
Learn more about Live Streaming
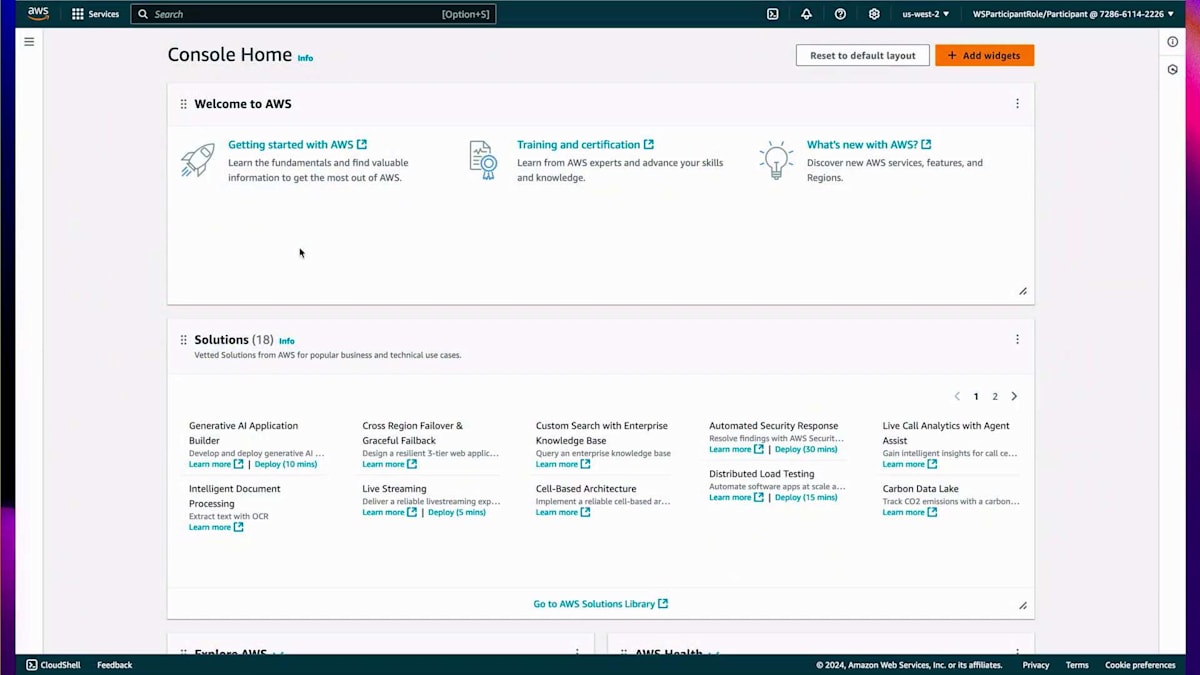(x=389, y=512)
